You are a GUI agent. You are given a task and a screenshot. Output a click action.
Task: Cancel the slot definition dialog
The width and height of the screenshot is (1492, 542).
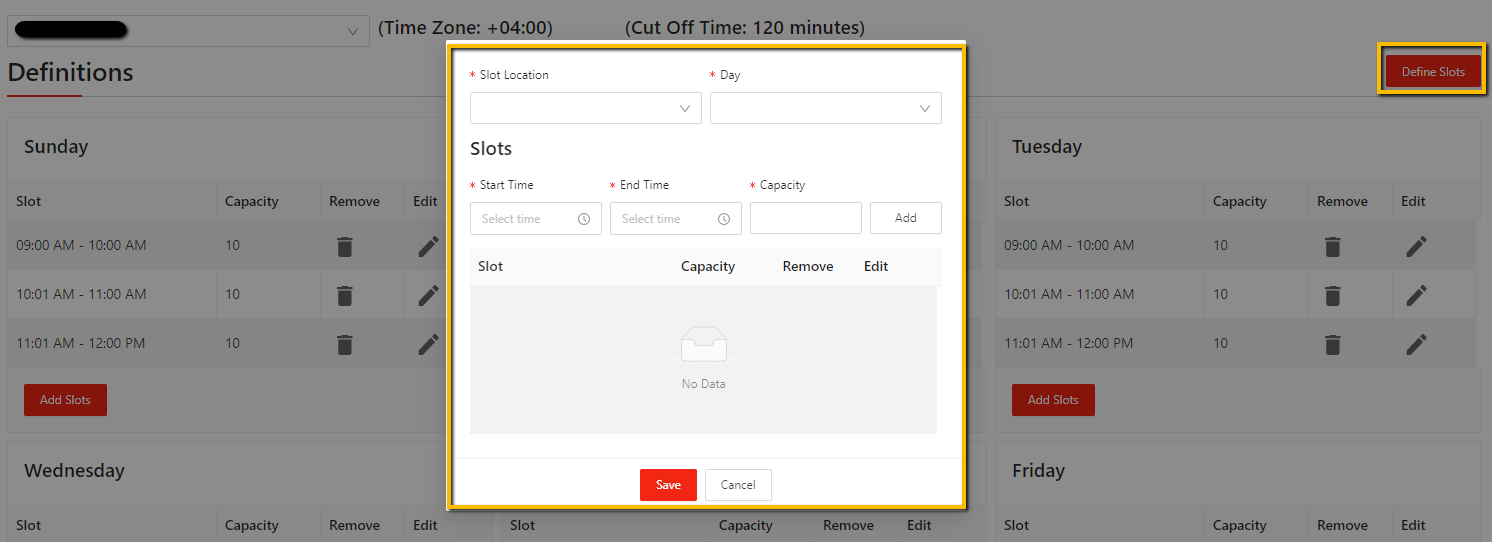pyautogui.click(x=738, y=485)
